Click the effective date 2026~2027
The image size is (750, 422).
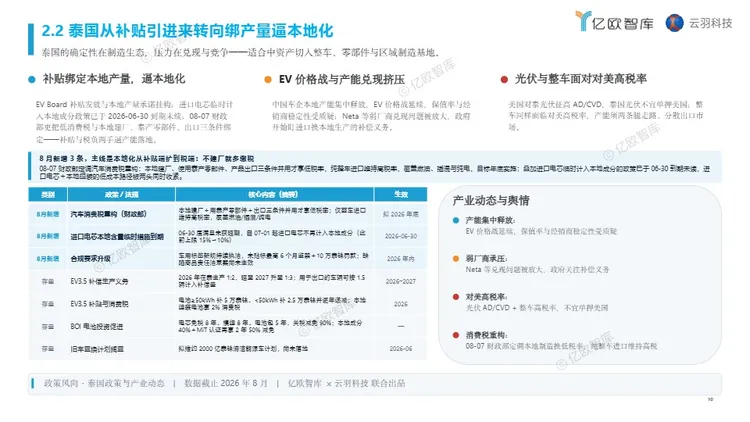401,281
